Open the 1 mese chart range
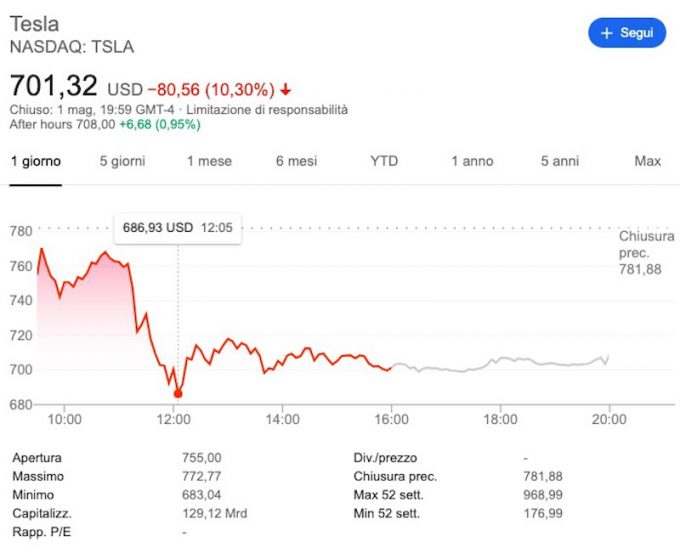The height and width of the screenshot is (548, 680). [209, 161]
